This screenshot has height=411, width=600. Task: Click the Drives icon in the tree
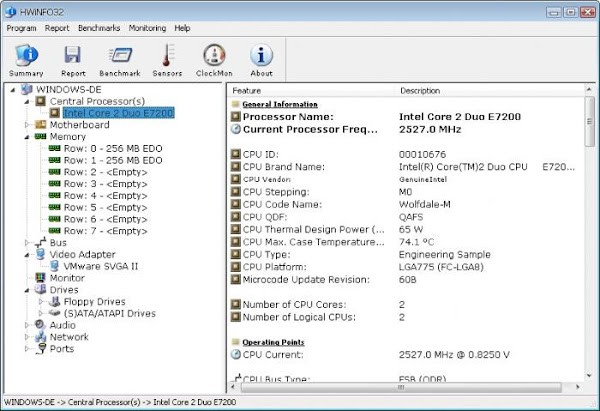(x=40, y=289)
